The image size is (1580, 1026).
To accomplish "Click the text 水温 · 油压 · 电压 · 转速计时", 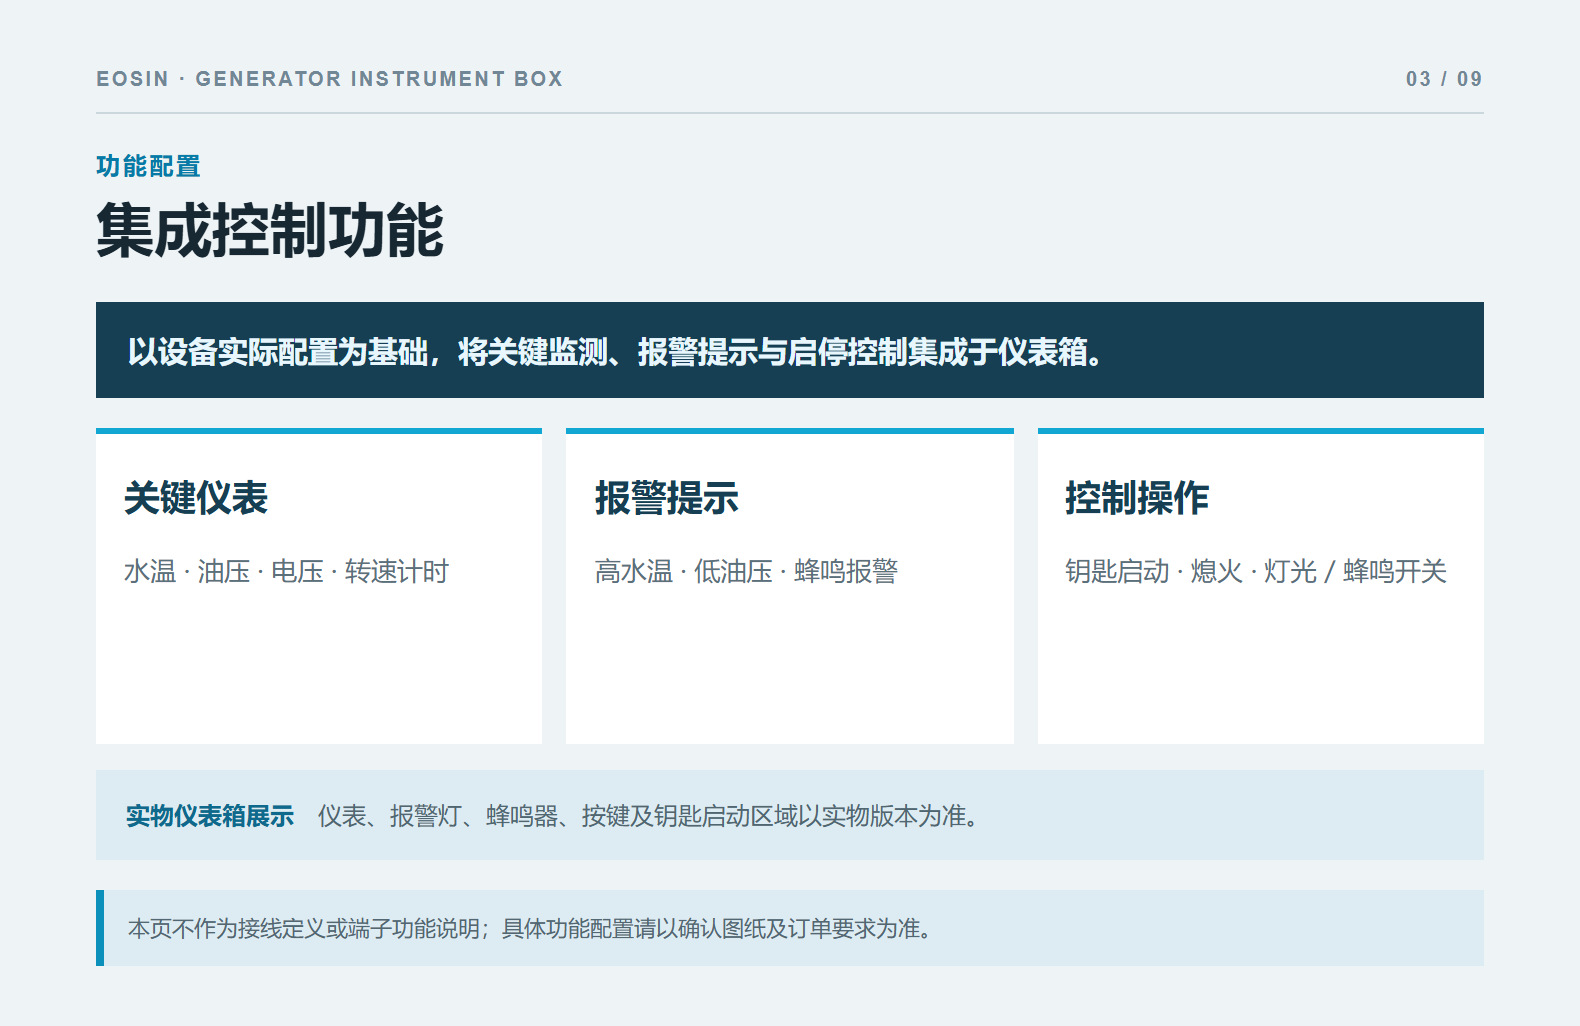I will (286, 571).
